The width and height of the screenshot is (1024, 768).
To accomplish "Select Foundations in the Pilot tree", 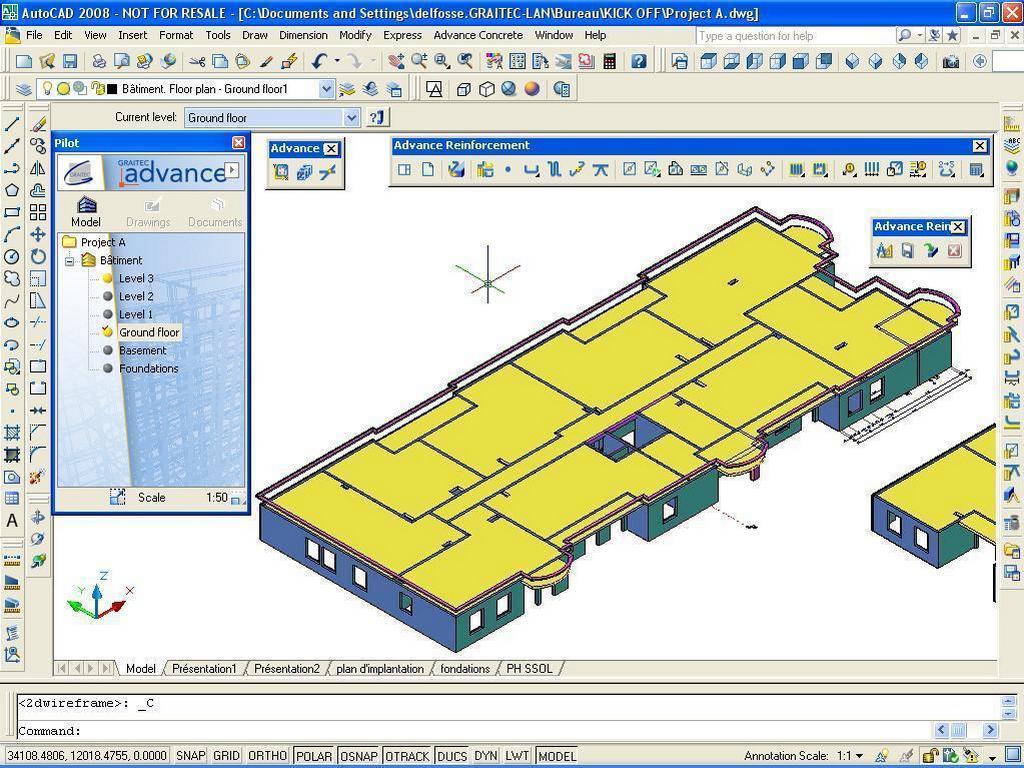I will (148, 368).
